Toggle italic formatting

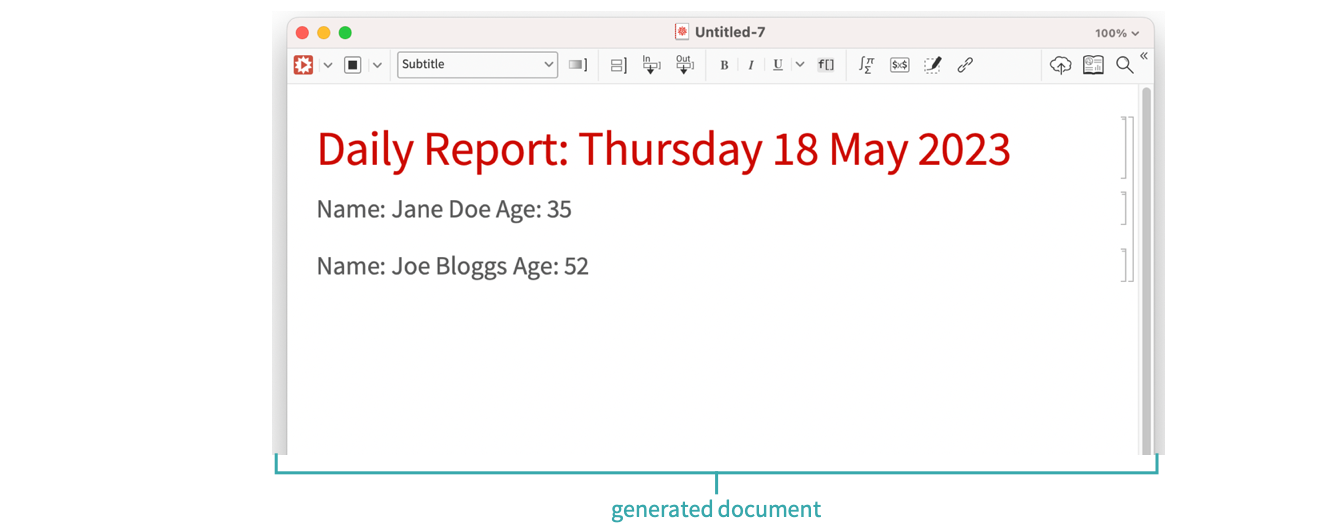click(x=750, y=65)
